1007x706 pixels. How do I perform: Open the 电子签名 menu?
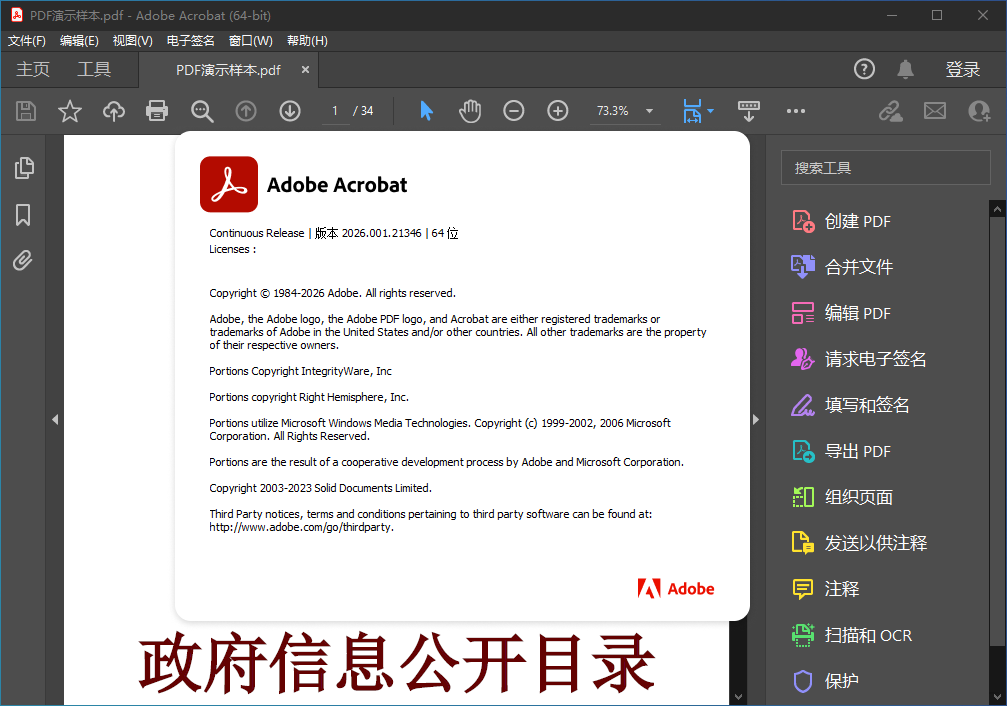[x=190, y=41]
